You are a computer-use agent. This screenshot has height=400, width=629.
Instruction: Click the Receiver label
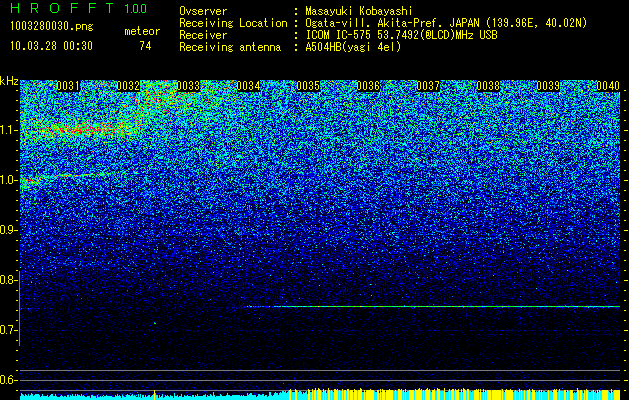(203, 35)
